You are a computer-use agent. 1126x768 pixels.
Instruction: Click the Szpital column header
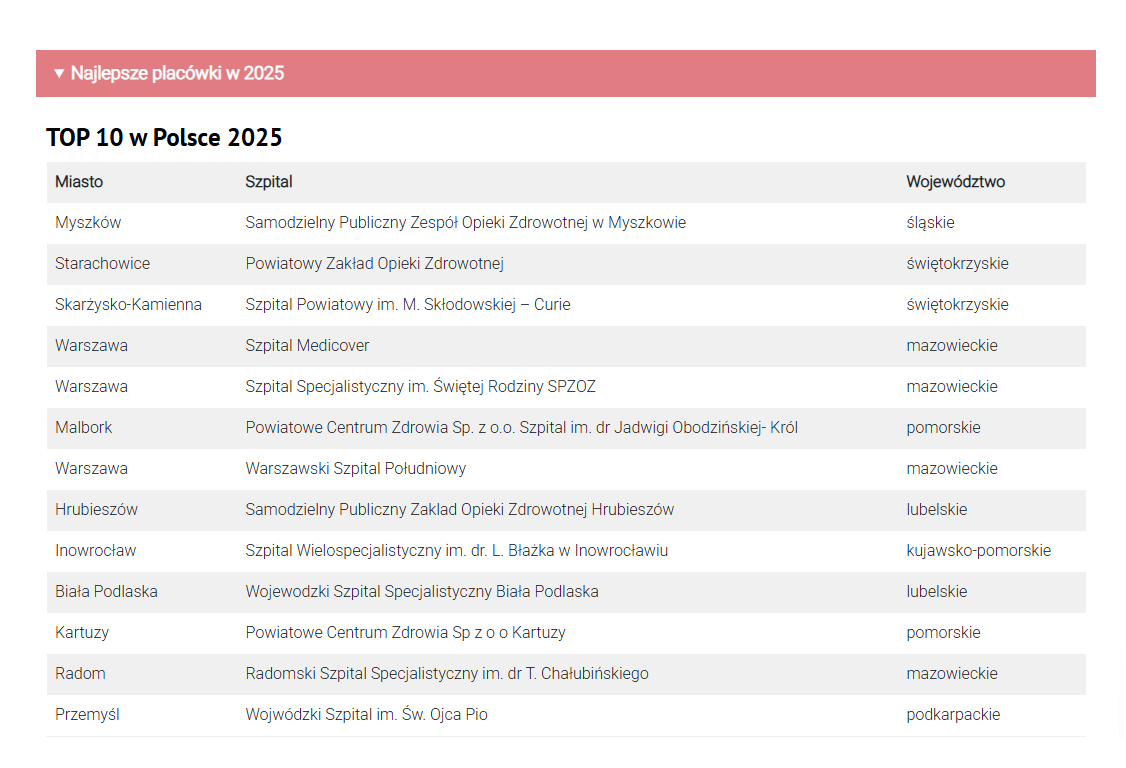pyautogui.click(x=269, y=182)
